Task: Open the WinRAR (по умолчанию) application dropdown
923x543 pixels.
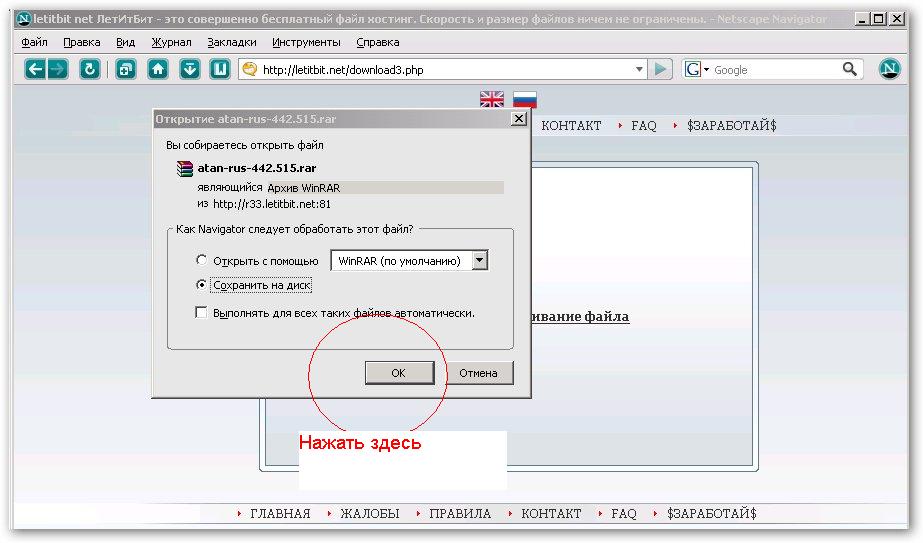Action: click(x=409, y=260)
